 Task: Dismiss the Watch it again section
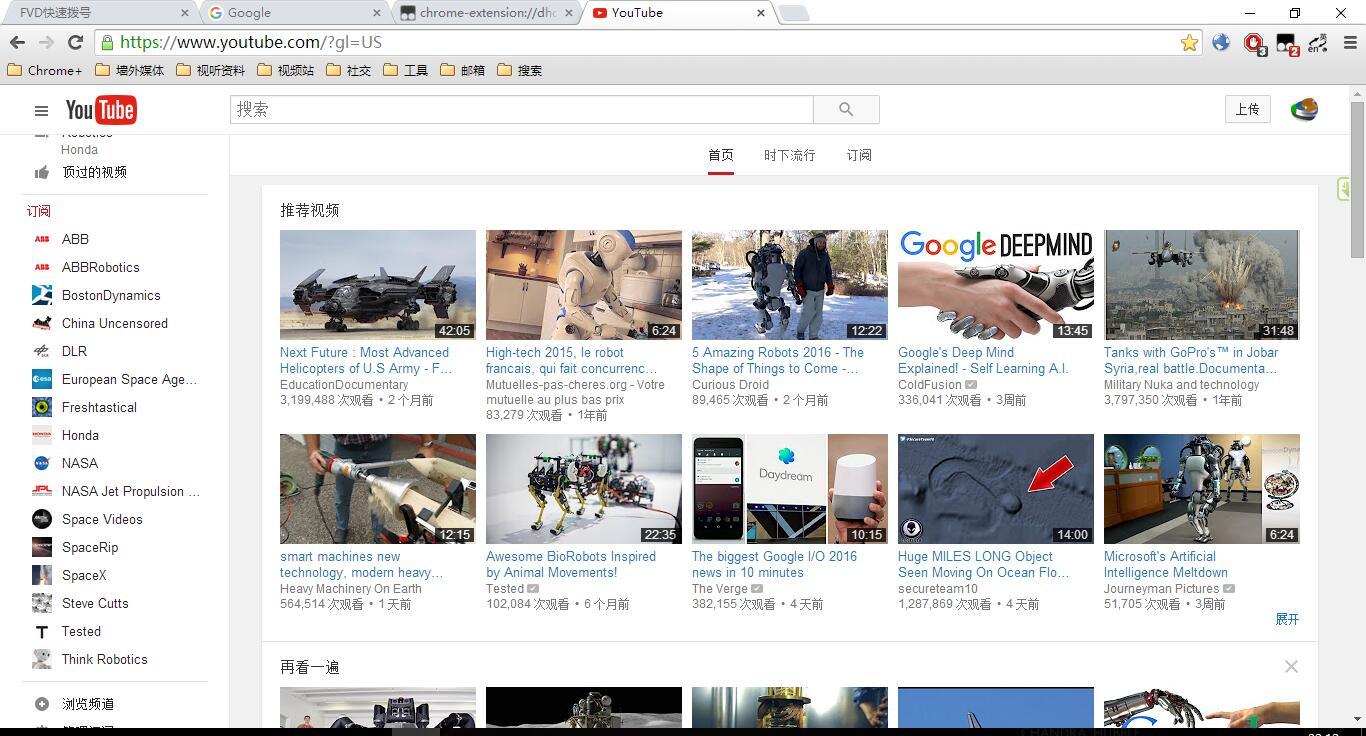1291,667
